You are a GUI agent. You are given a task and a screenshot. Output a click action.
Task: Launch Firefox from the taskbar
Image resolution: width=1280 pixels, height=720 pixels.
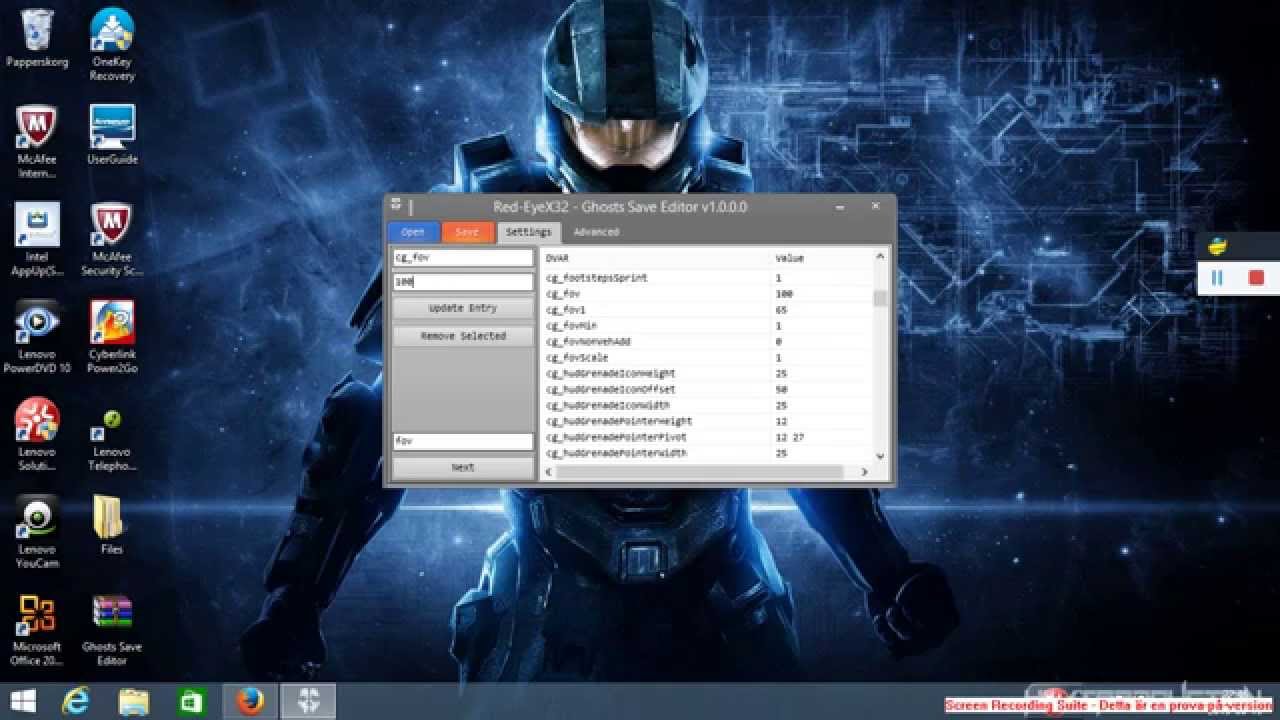tap(249, 701)
